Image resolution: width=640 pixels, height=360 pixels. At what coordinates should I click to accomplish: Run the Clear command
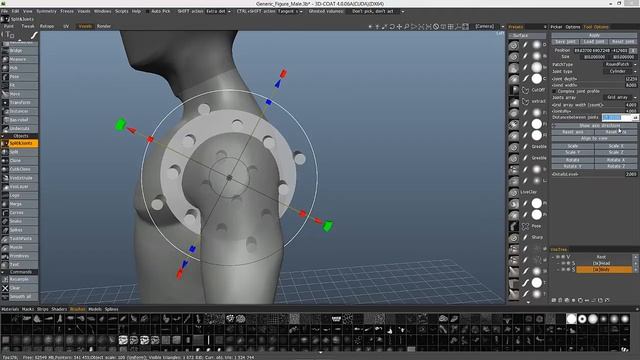(20, 288)
